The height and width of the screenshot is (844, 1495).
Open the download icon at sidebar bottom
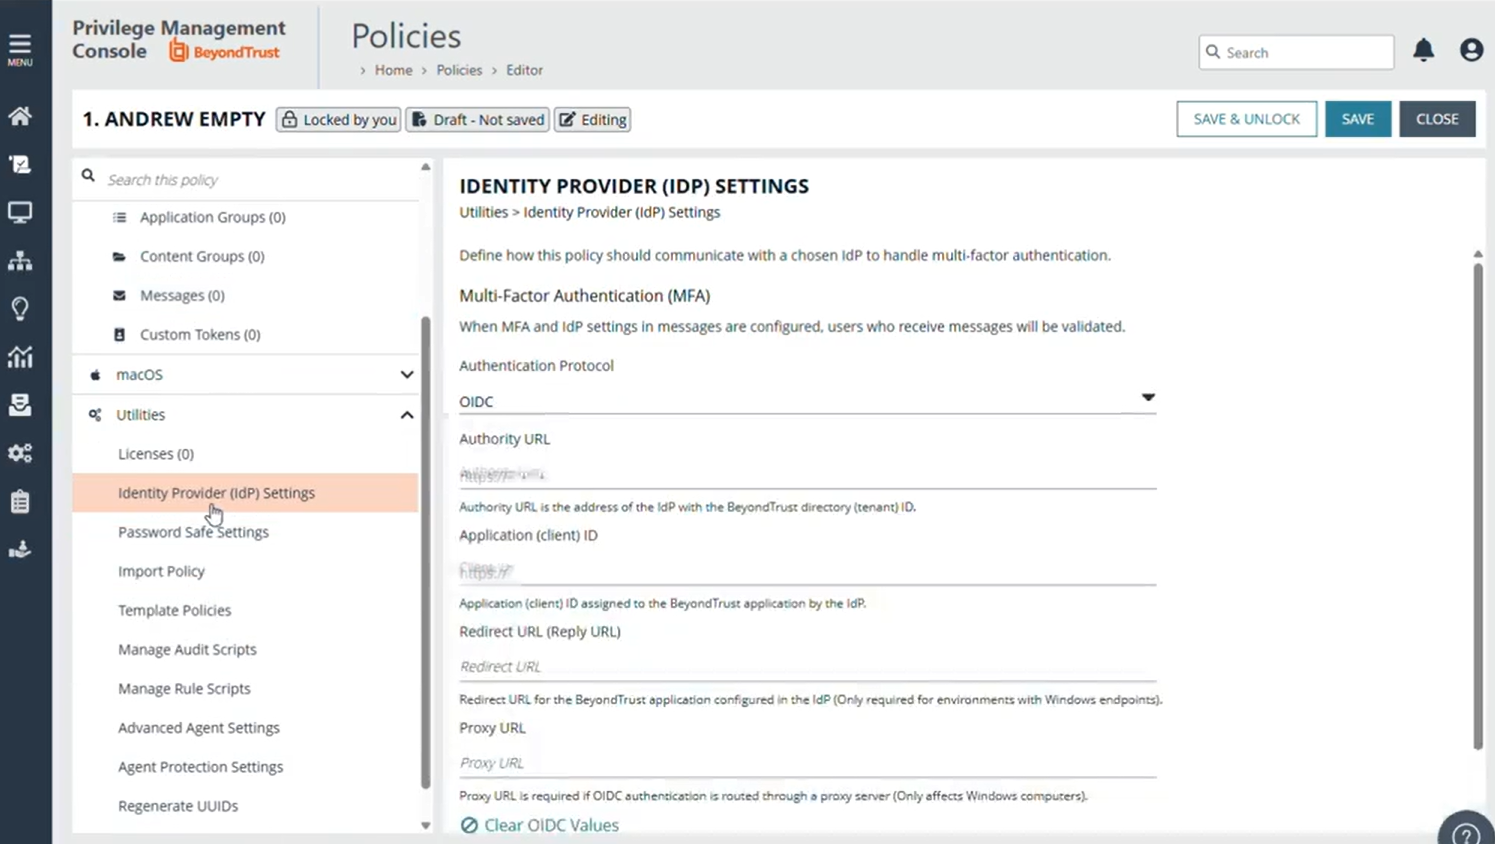pyautogui.click(x=20, y=549)
